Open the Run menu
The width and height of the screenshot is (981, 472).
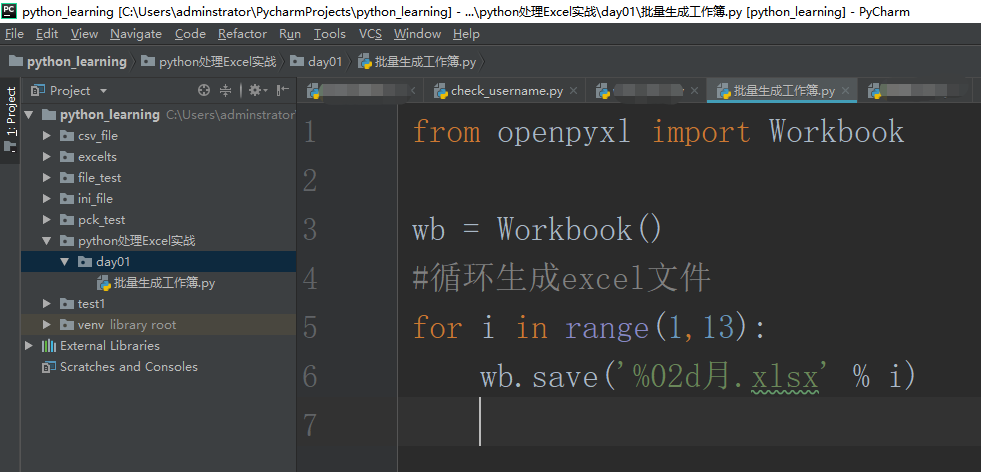[290, 34]
